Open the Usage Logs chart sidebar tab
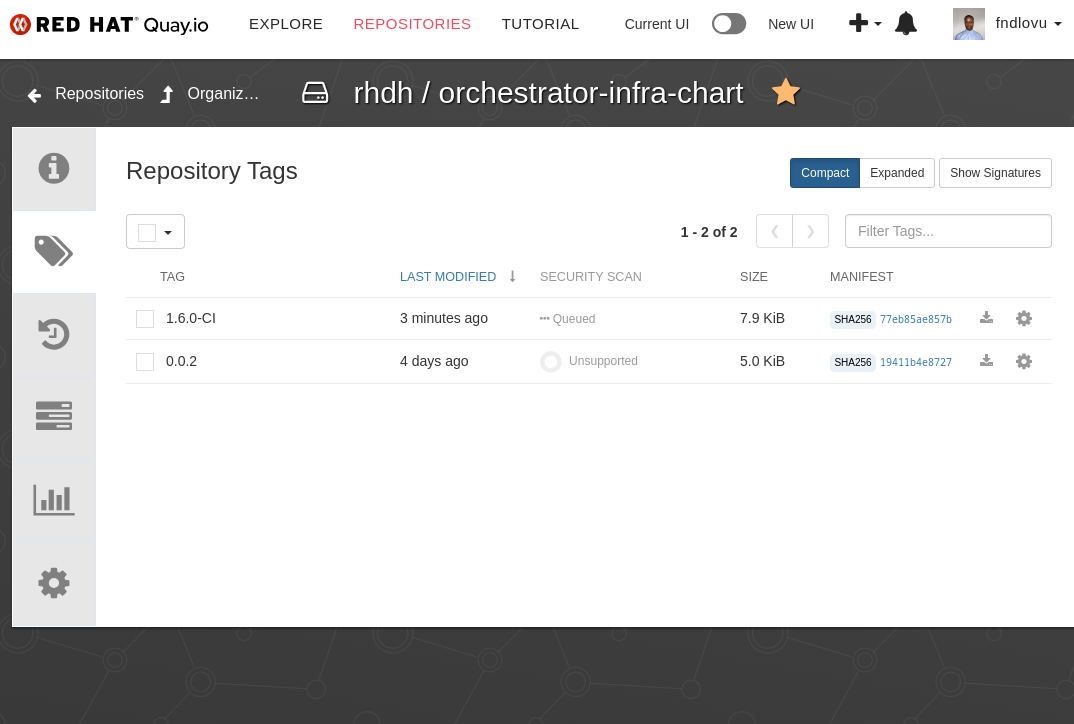 pyautogui.click(x=54, y=500)
